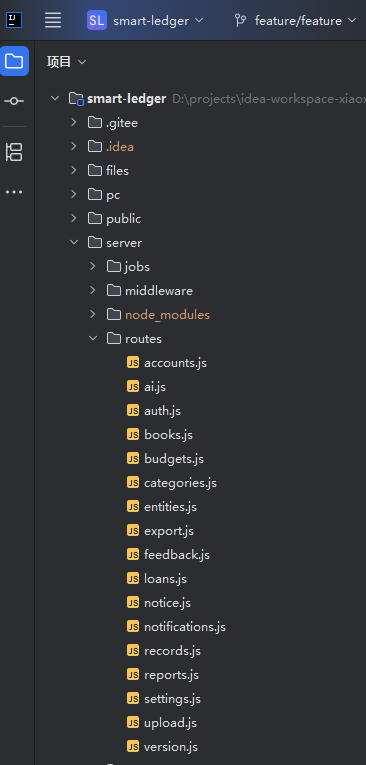Viewport: 366px width, 765px height.
Task: Select the version.js file name
Action: (171, 747)
